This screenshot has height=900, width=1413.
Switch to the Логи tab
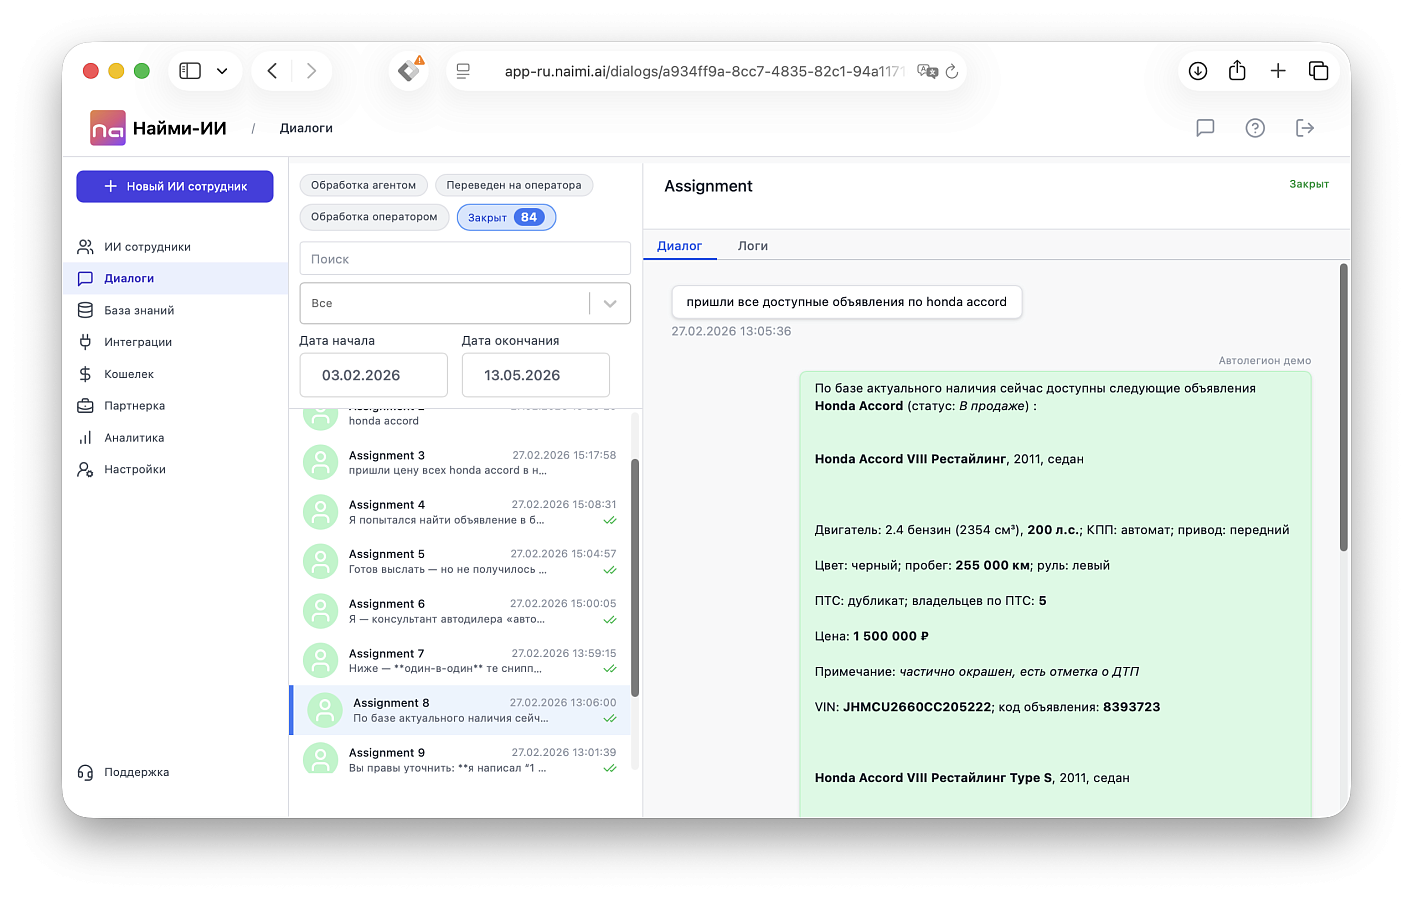[x=753, y=246]
